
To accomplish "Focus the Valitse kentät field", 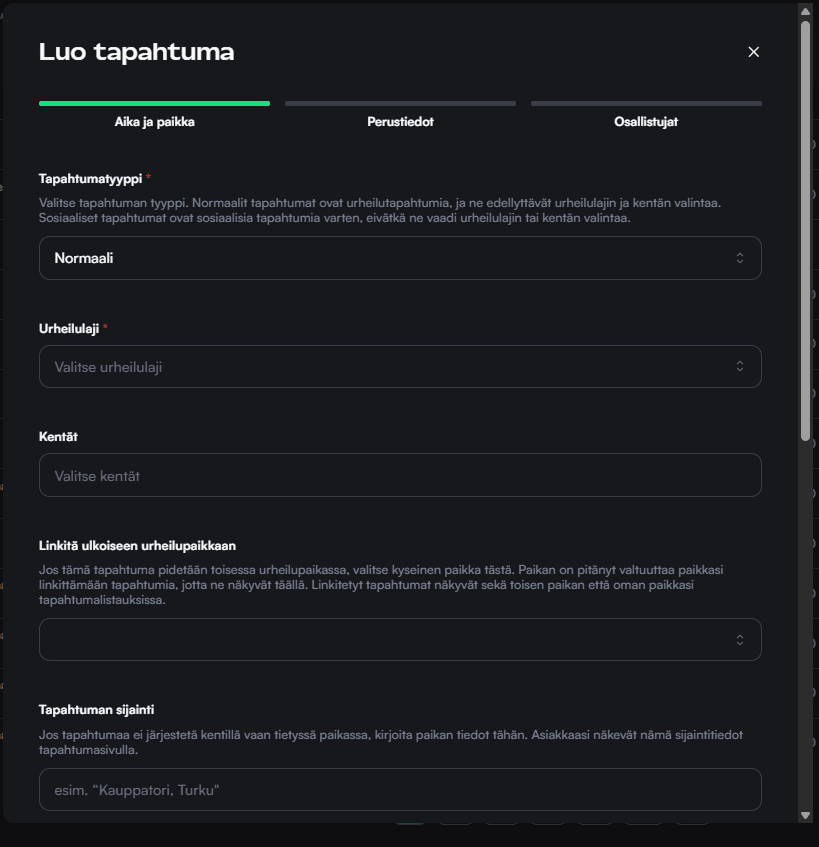I will 400,476.
